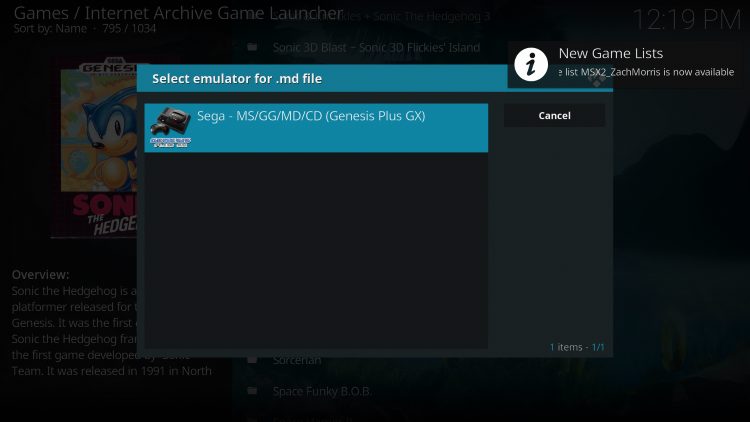Cancel the emulator selection dialog
Screen dimensions: 750x422
(554, 116)
